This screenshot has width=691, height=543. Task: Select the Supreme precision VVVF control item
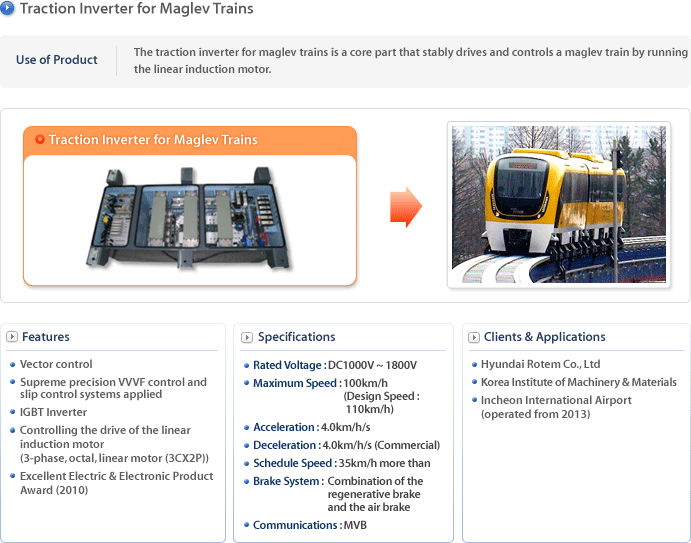113,388
